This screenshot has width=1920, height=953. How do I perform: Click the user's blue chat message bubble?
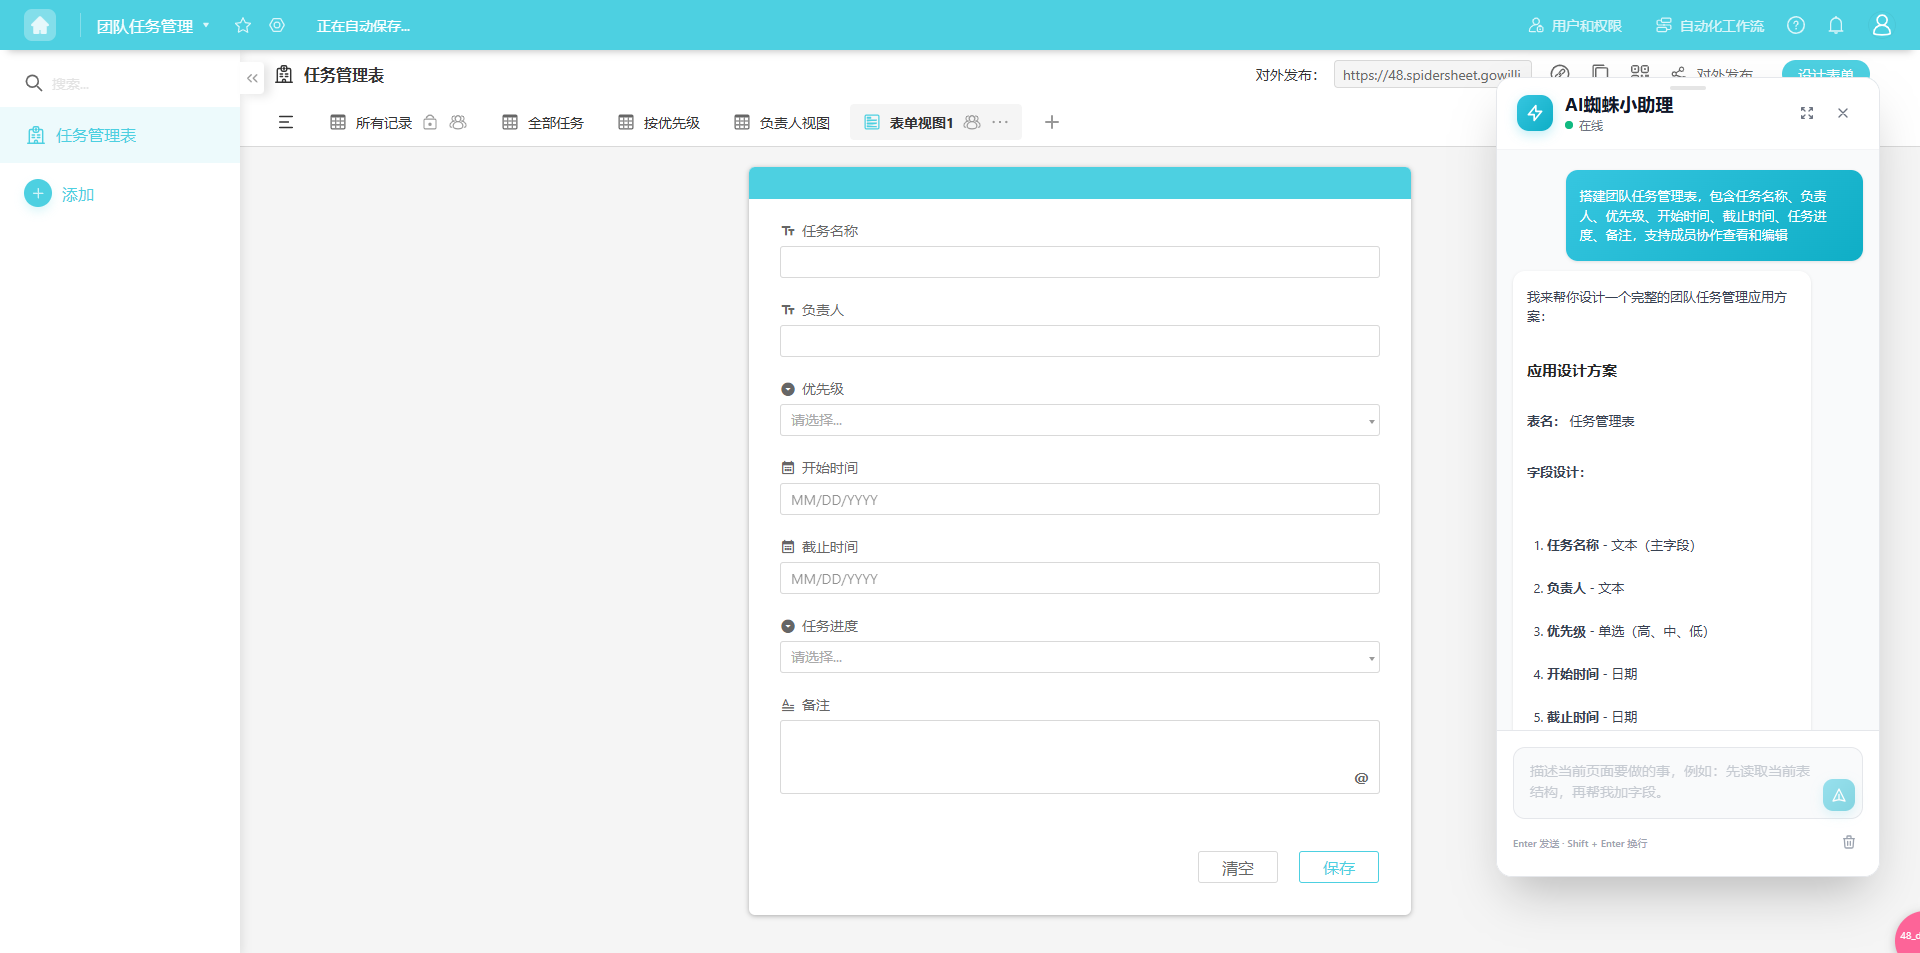[1714, 215]
